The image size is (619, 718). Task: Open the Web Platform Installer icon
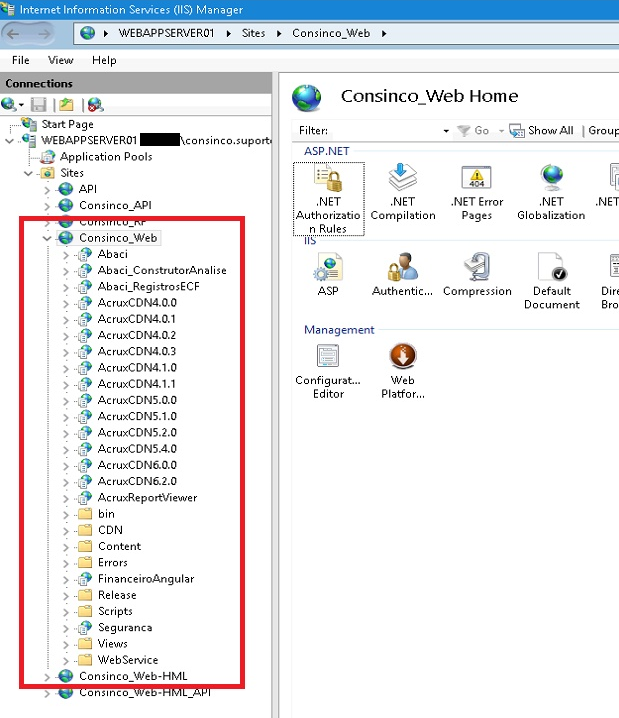point(403,371)
